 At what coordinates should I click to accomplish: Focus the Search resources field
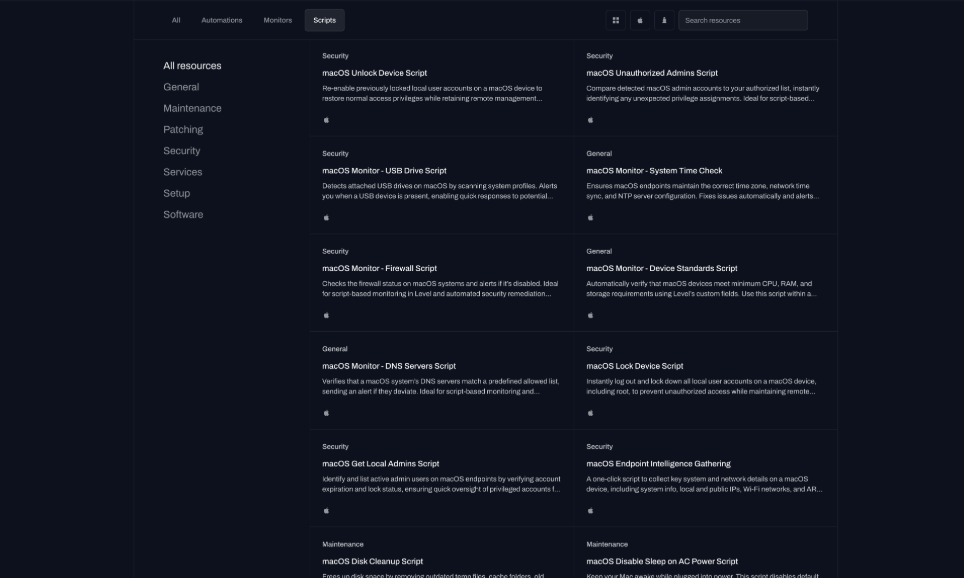(743, 20)
